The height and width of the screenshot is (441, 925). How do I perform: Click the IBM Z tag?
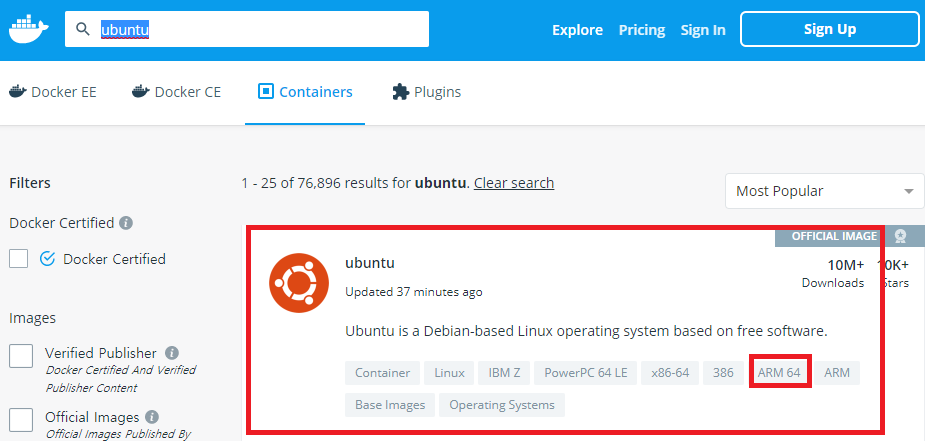pyautogui.click(x=504, y=373)
